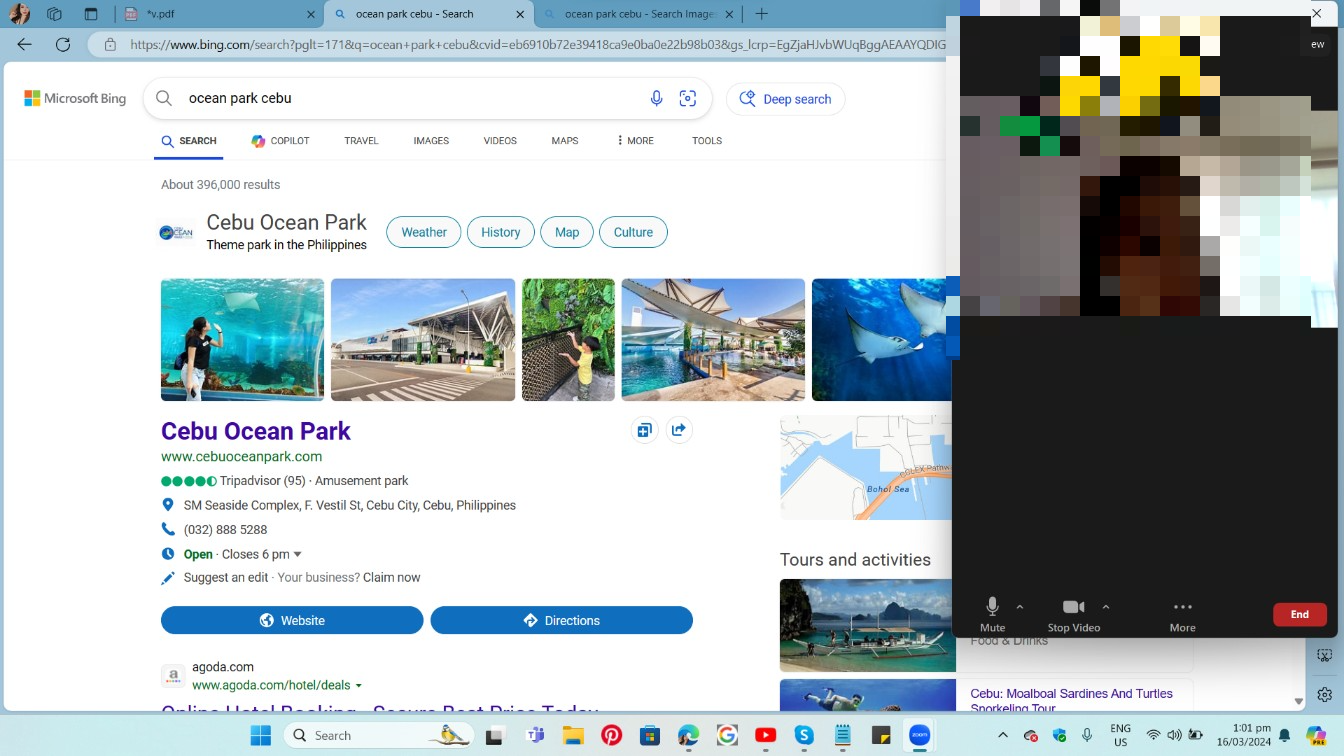Click the Culture chip
Image resolution: width=1344 pixels, height=756 pixels.
pos(633,232)
